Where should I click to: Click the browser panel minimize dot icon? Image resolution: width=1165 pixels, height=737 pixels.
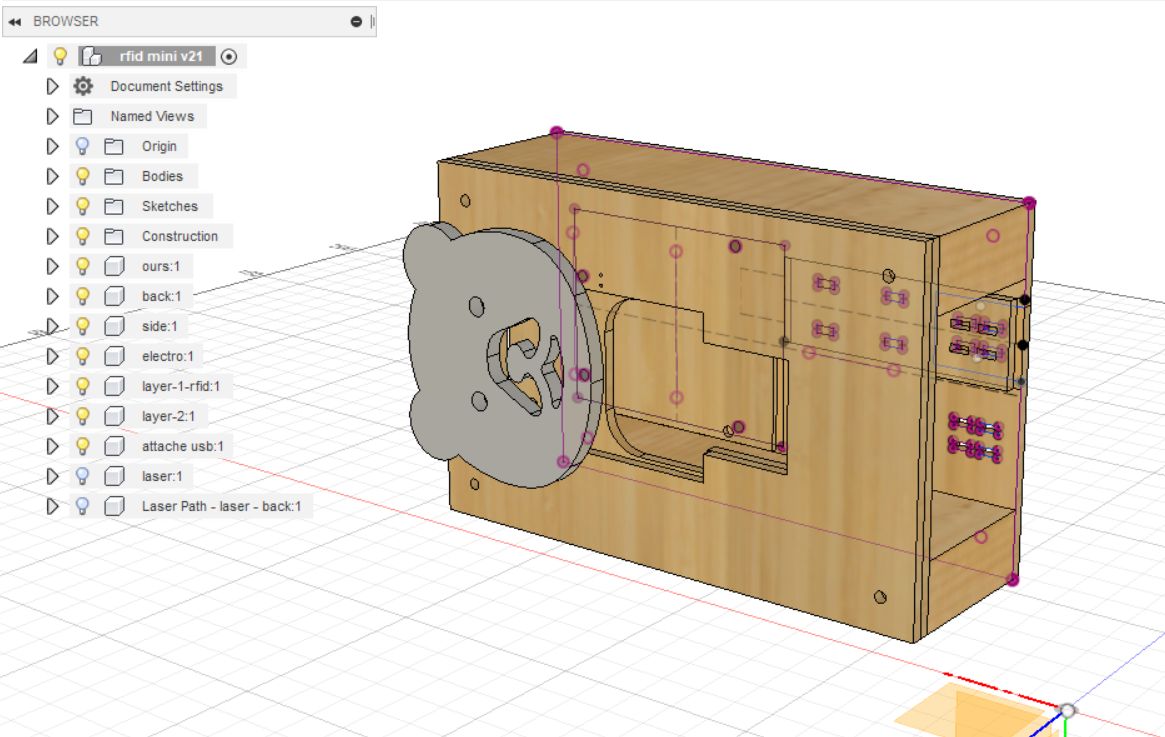(x=356, y=22)
